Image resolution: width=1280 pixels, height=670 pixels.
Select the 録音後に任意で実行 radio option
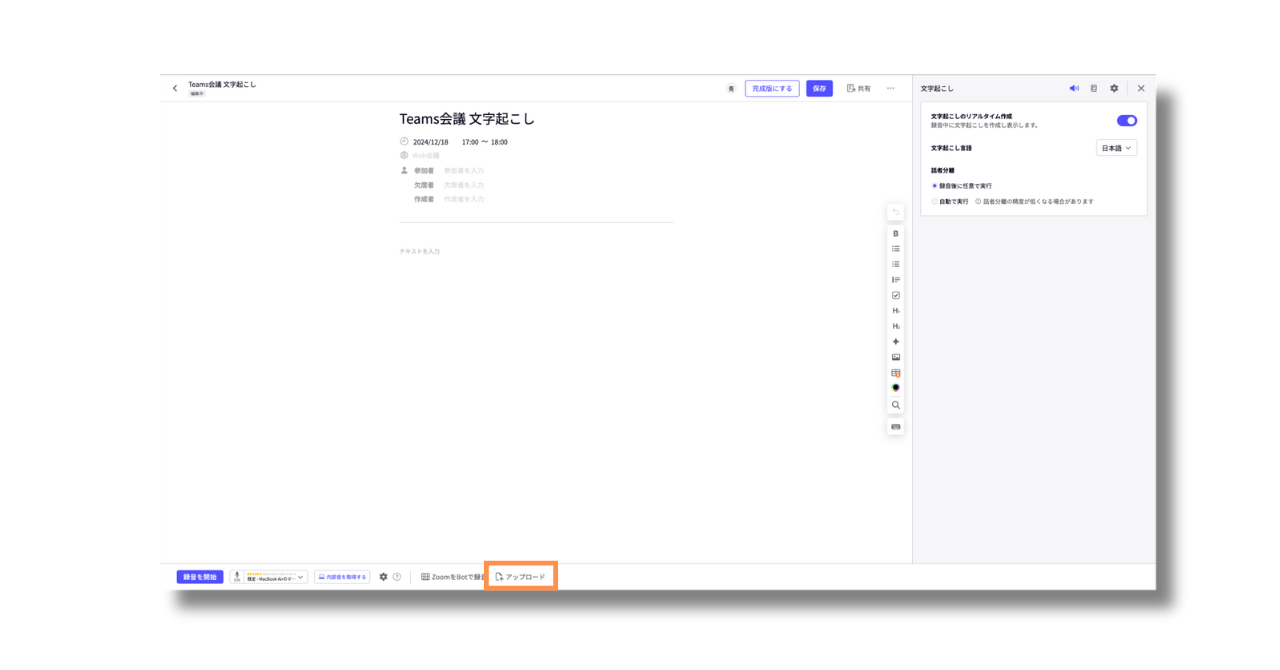point(935,186)
